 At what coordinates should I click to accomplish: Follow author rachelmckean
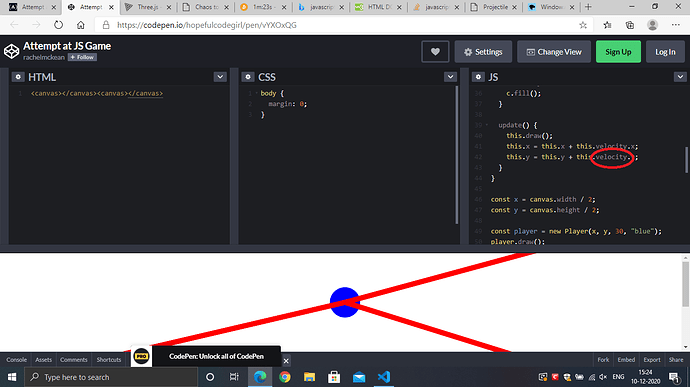[x=82, y=57]
